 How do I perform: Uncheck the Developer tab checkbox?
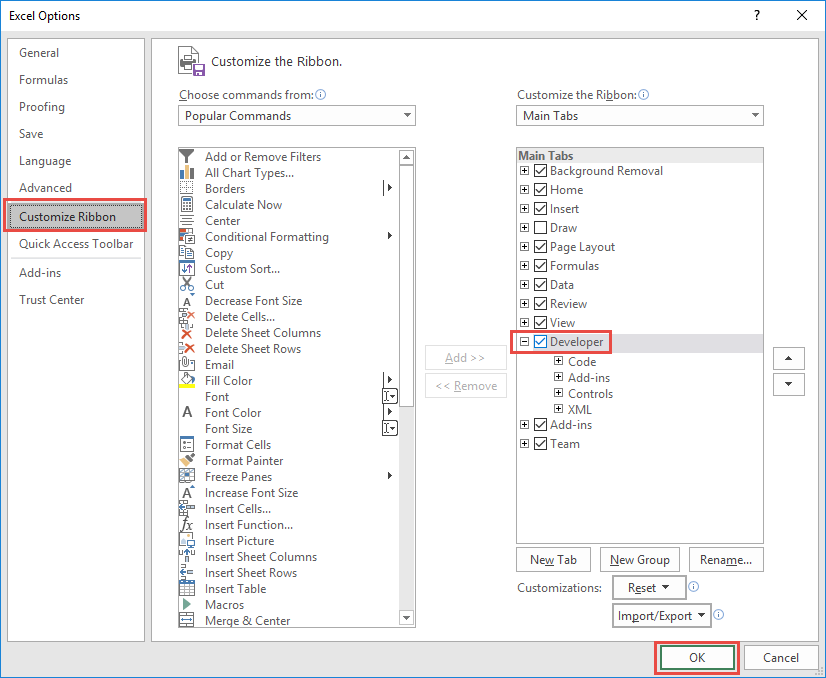[x=538, y=342]
